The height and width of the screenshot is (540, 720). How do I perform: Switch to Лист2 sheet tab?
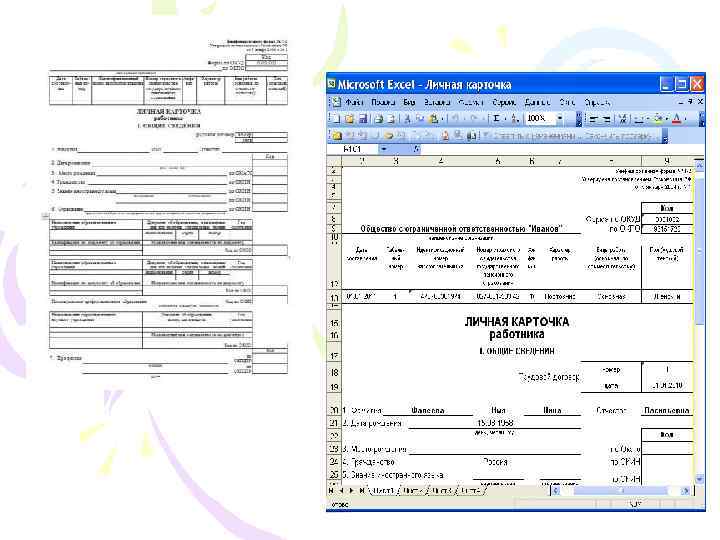(413, 491)
